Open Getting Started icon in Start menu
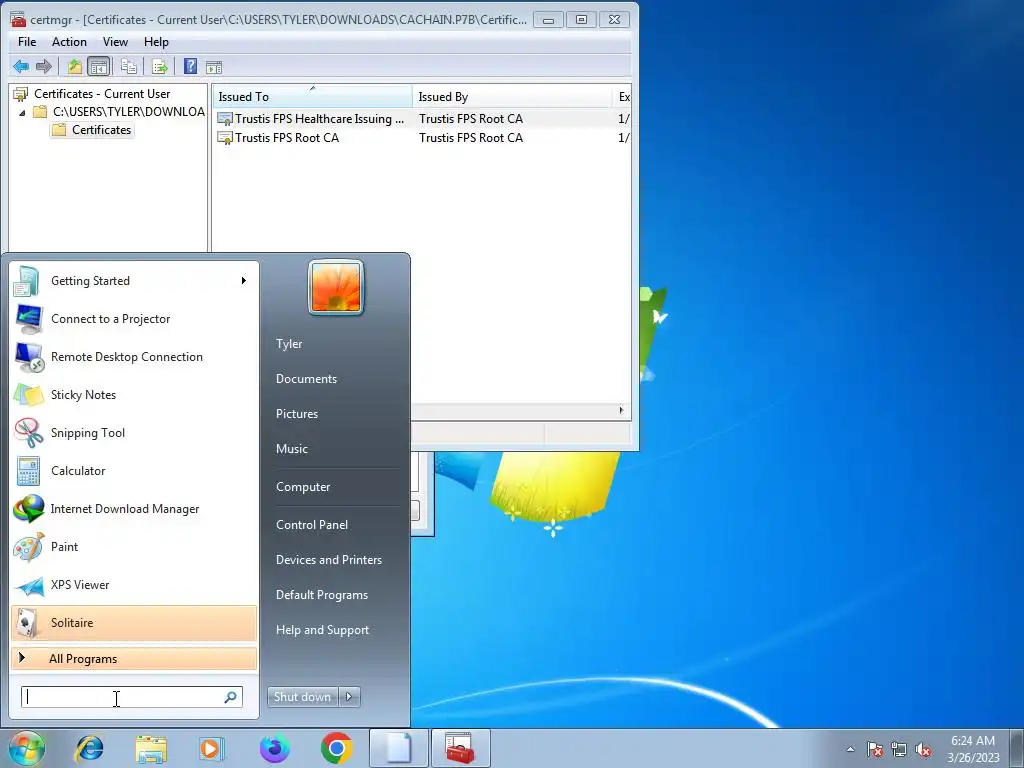Screen dimensions: 1024x768 point(26,281)
